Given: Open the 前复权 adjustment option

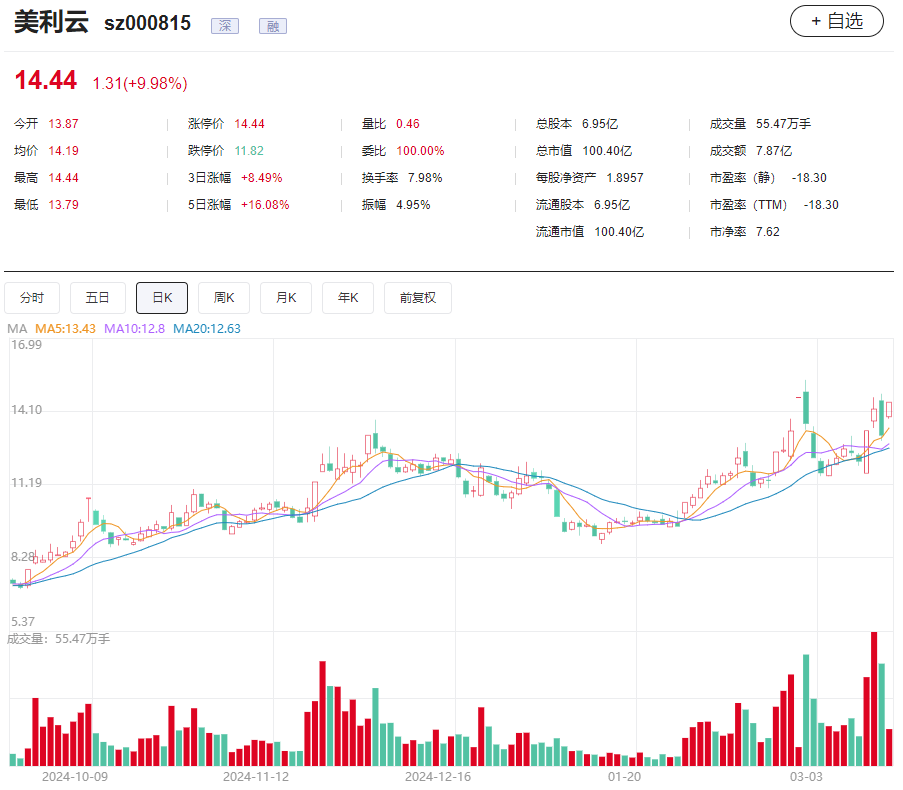Looking at the screenshot, I should coord(418,298).
